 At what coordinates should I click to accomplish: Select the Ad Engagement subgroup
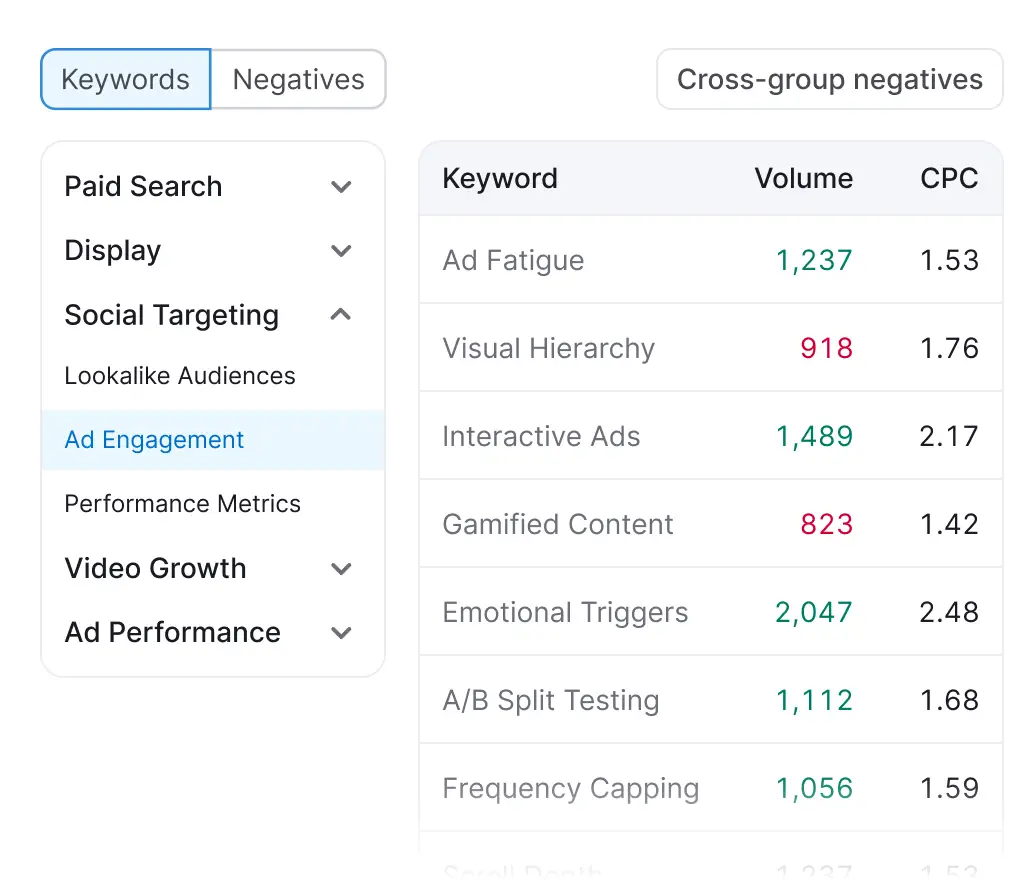(154, 440)
